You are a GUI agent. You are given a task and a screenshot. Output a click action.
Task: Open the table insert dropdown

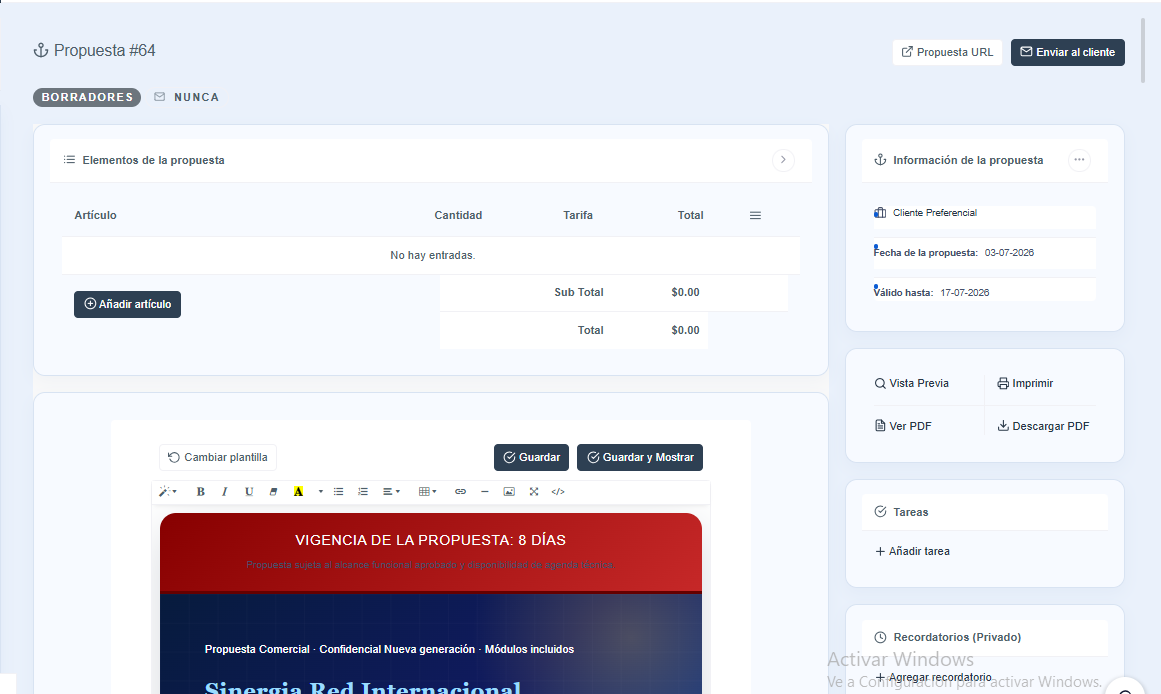tap(427, 492)
